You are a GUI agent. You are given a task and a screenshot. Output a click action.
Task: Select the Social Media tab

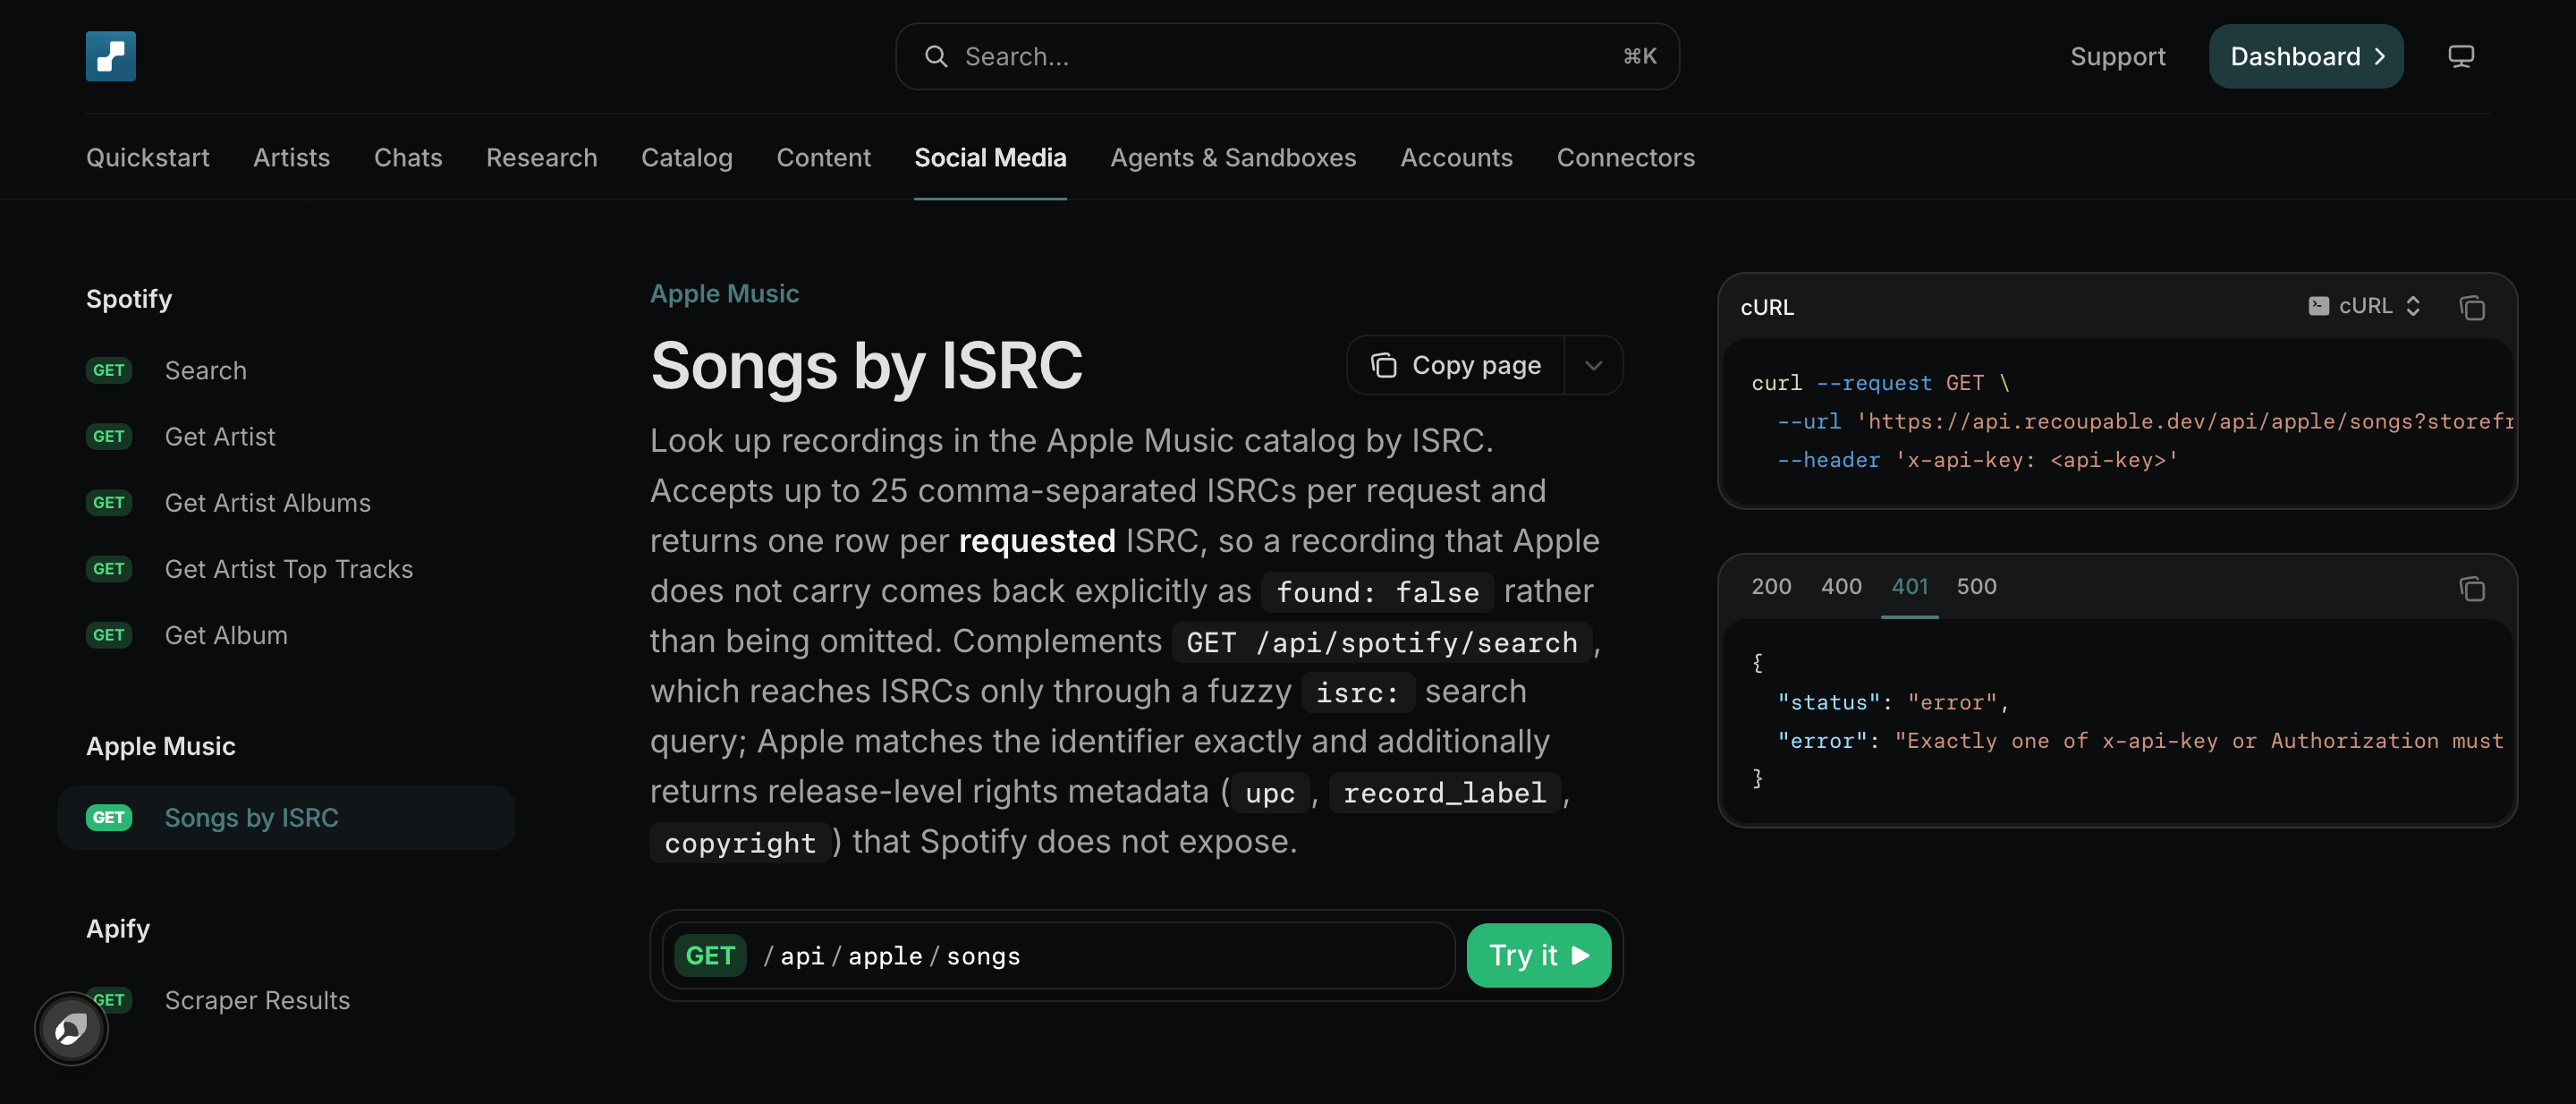coord(990,157)
